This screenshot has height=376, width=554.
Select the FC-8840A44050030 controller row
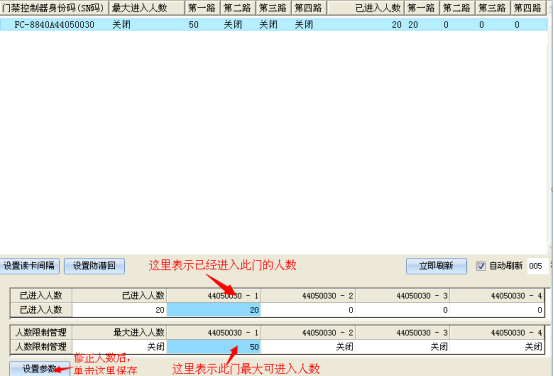point(274,24)
